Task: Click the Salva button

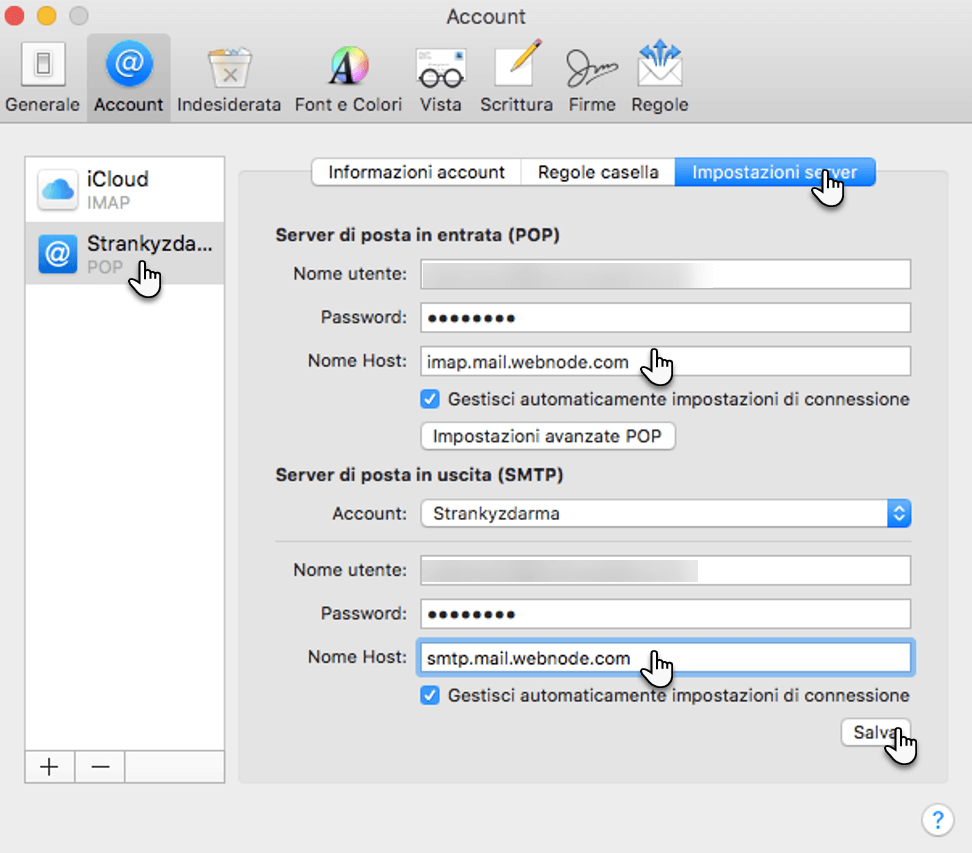Action: click(875, 732)
